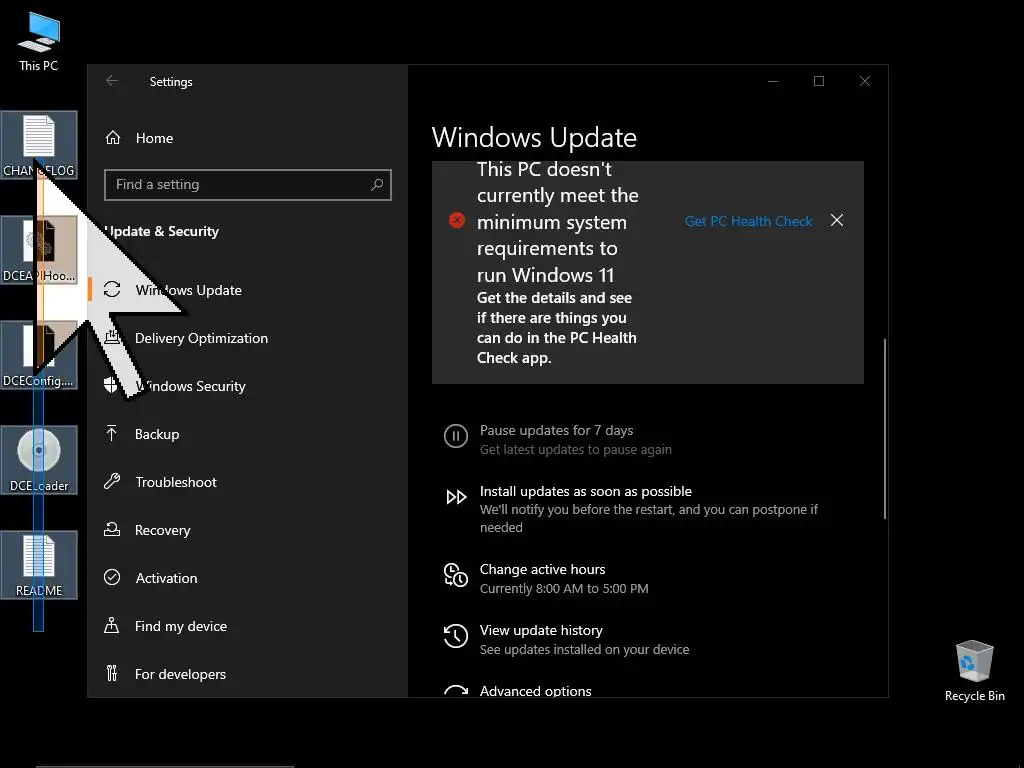Viewport: 1024px width, 768px height.
Task: Click the Settings page vertical scrollbar
Action: coord(885,428)
